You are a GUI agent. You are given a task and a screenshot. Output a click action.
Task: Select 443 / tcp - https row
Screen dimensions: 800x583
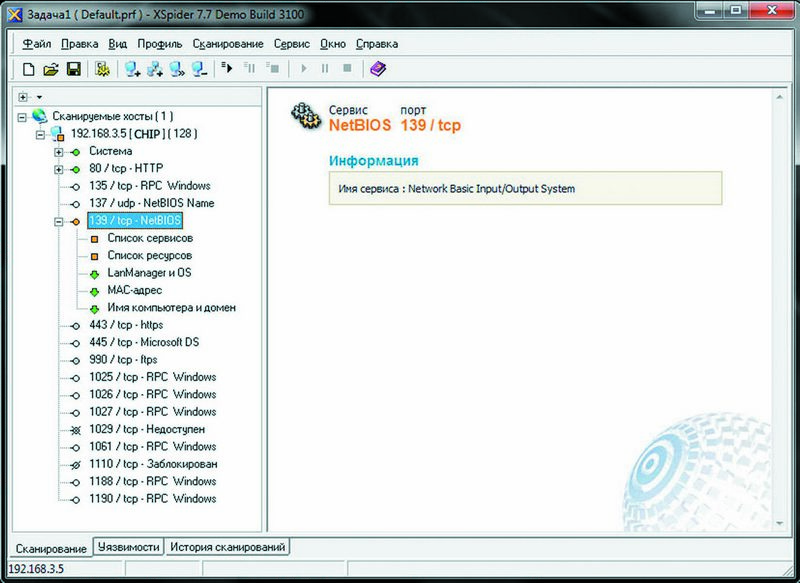point(126,325)
